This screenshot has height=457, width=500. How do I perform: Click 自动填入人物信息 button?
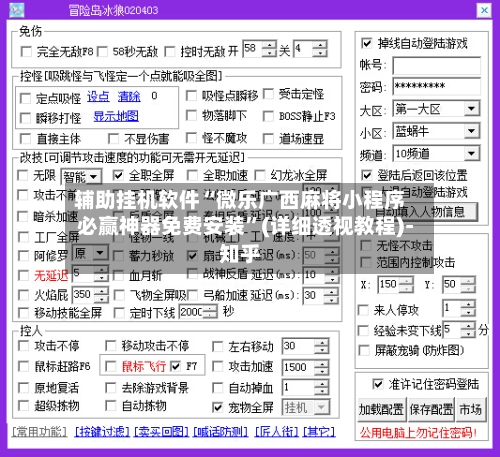[x=420, y=211]
